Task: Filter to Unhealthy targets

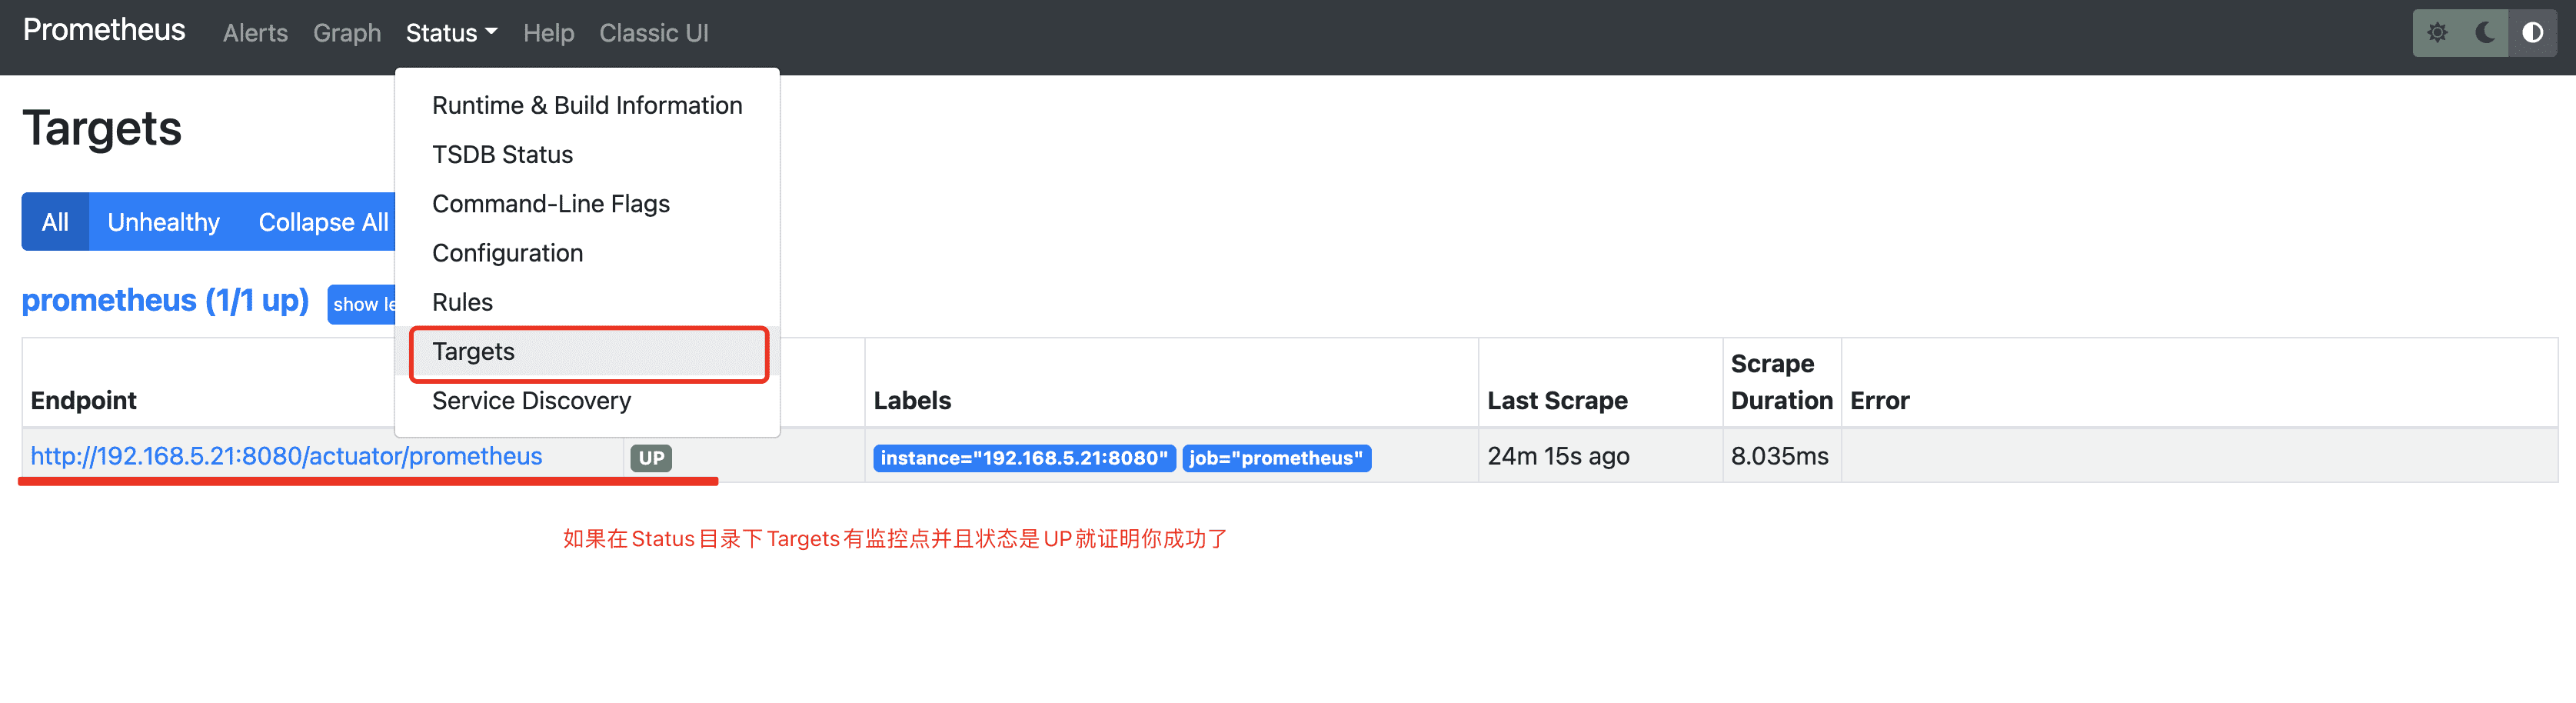Action: [x=164, y=222]
